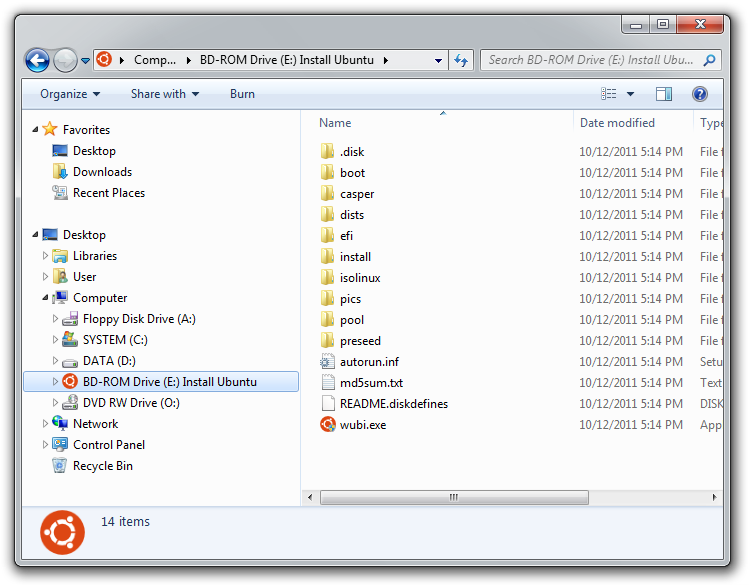The image size is (749, 585).
Task: Open Libraries in navigation pane
Action: click(x=84, y=255)
